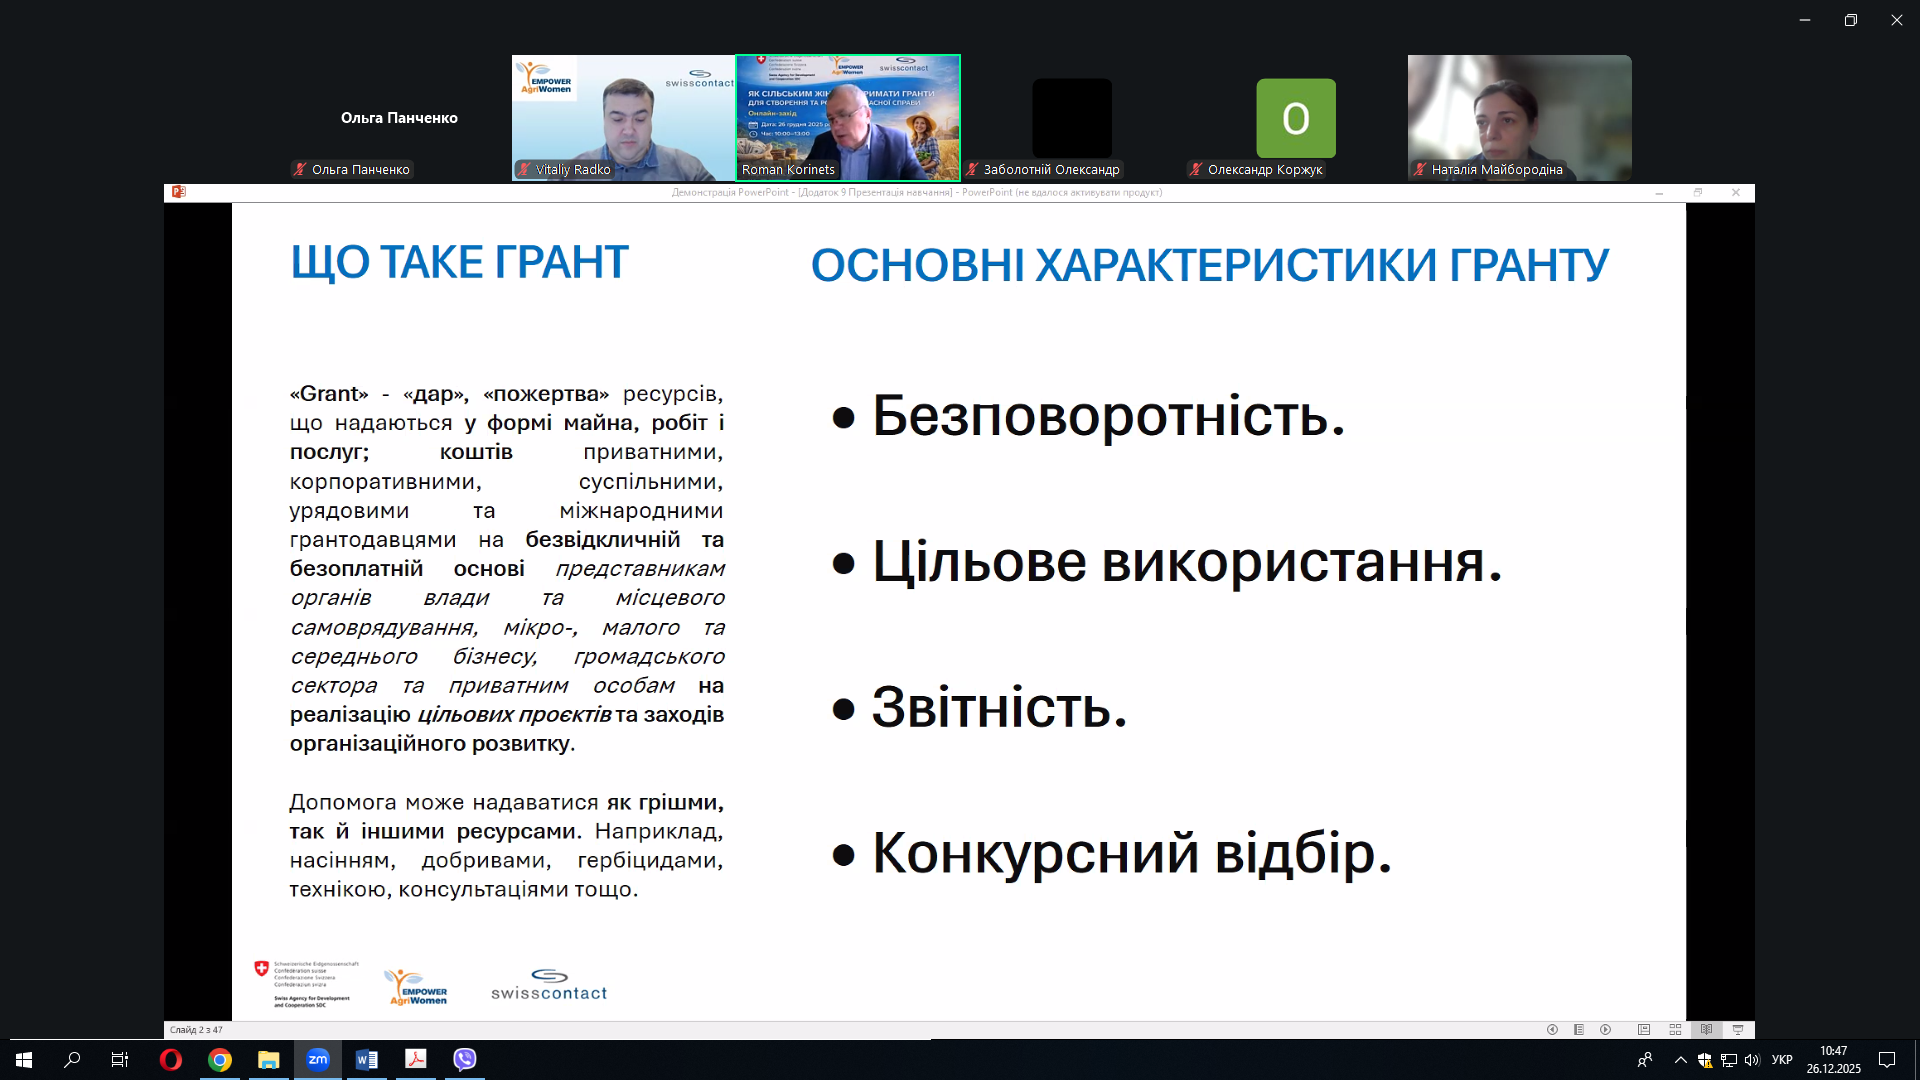
Task: Open Microsoft Word from the taskbar
Action: (367, 1060)
